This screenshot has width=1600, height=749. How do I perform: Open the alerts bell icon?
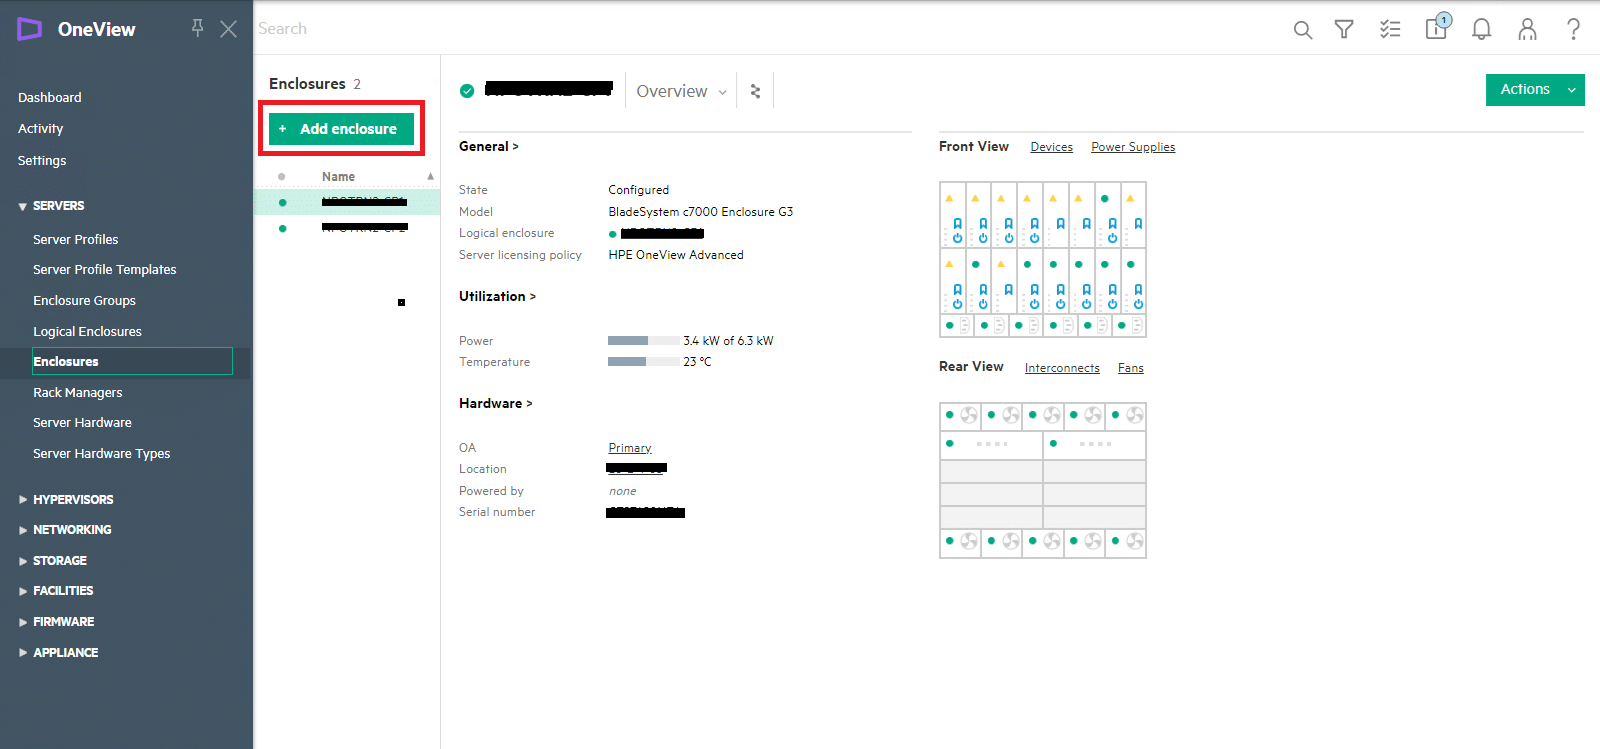click(1481, 30)
